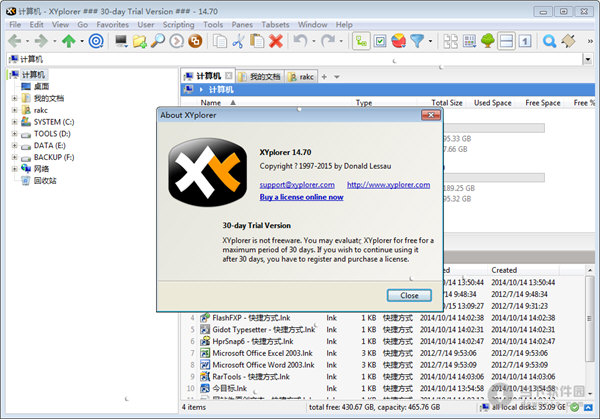Open the http://www.xyplorer.com link
The image size is (600, 419).
(388, 185)
